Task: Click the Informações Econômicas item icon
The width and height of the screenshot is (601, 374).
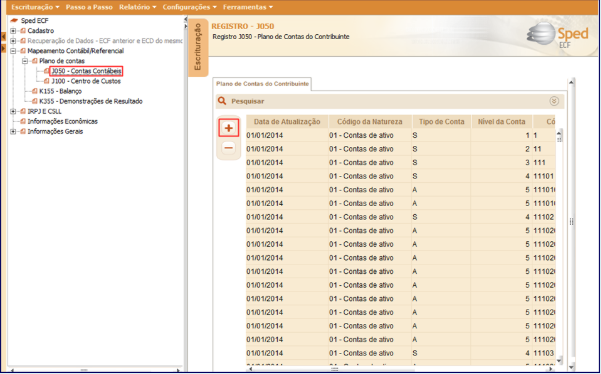Action: (23, 121)
